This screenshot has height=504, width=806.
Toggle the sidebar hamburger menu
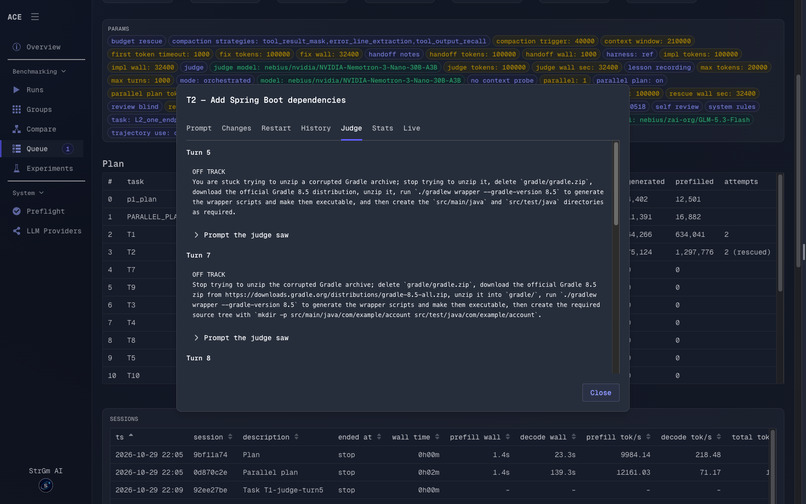click(x=34, y=17)
